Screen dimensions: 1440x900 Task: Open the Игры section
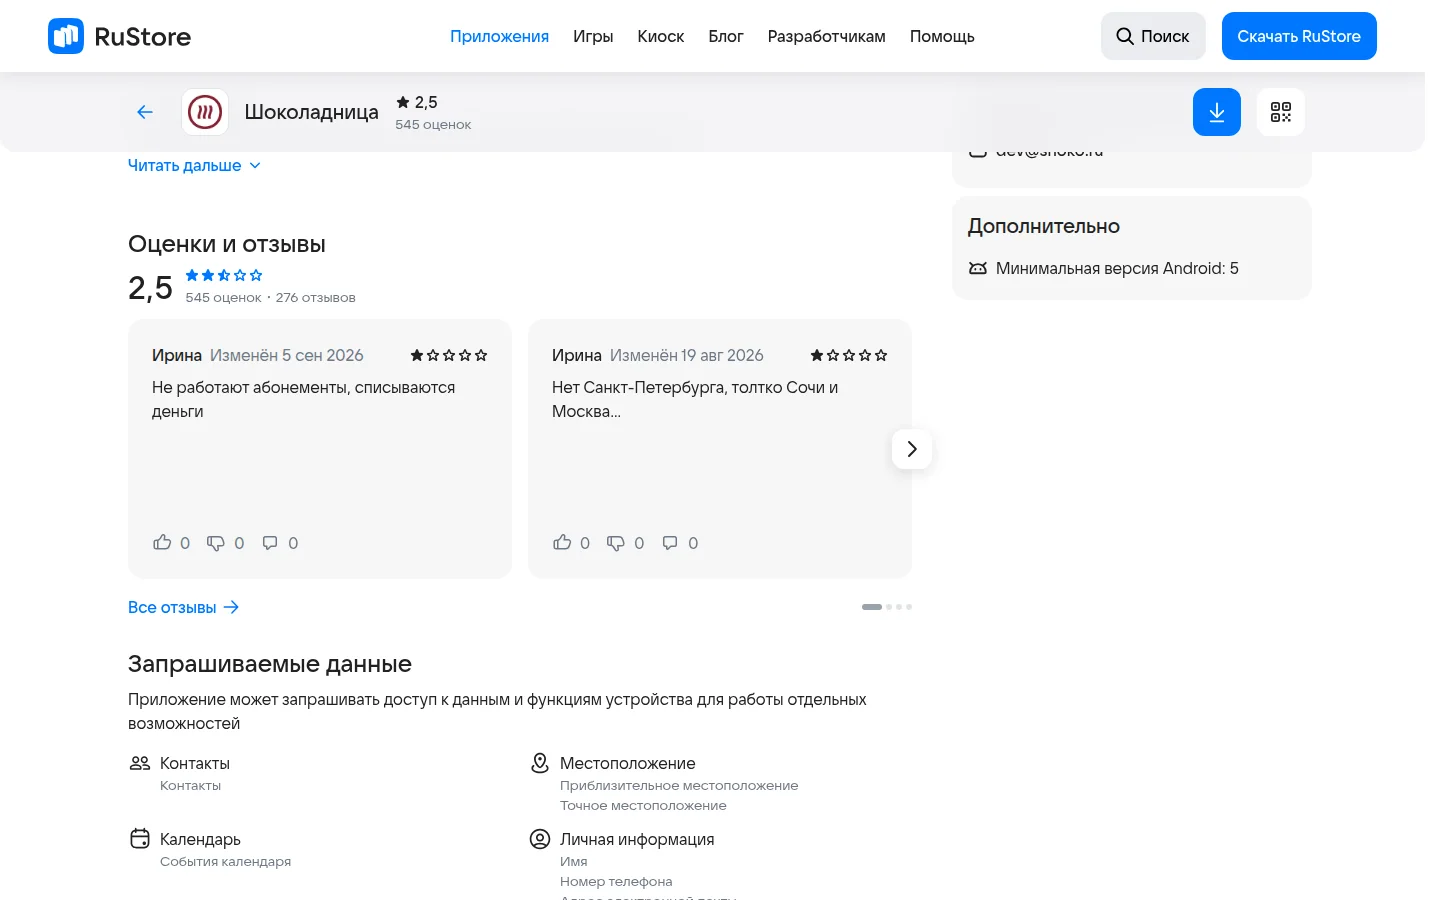593,36
